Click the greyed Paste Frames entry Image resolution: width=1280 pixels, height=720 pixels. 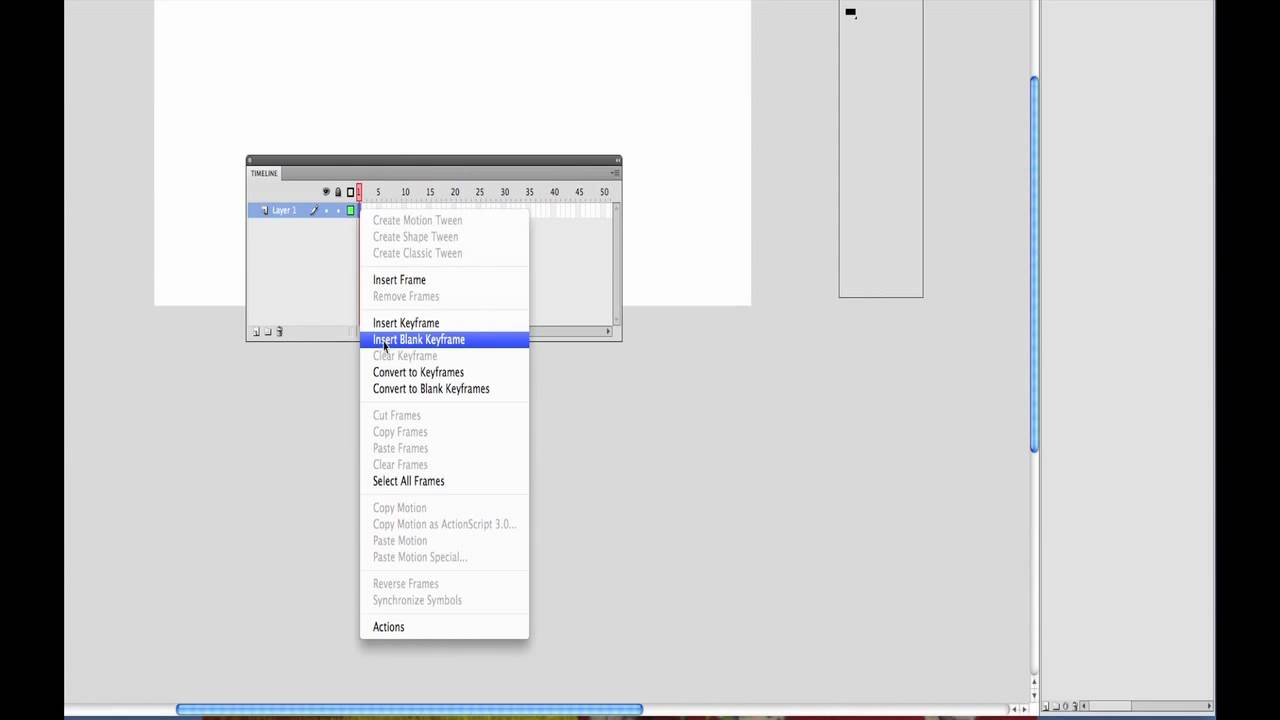400,448
